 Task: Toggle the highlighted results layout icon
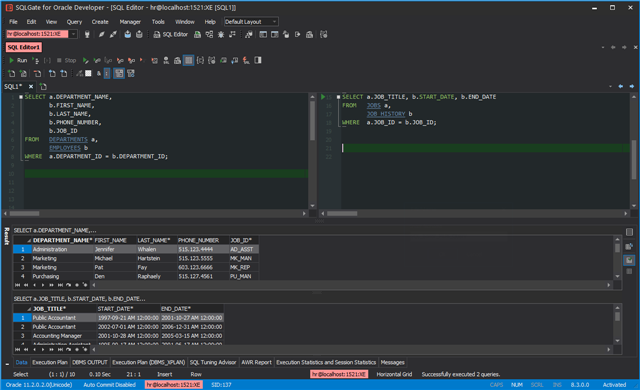[x=119, y=73]
